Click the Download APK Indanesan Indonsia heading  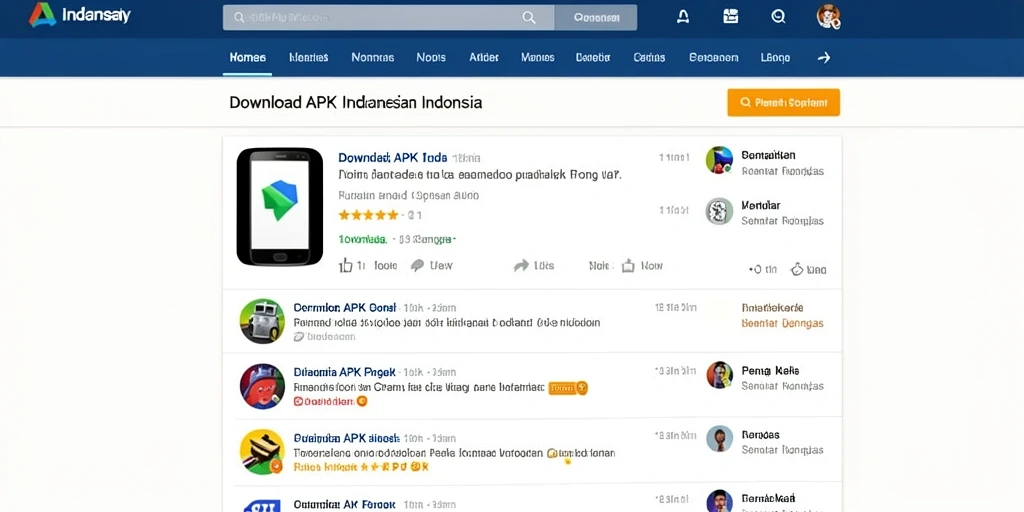[355, 103]
